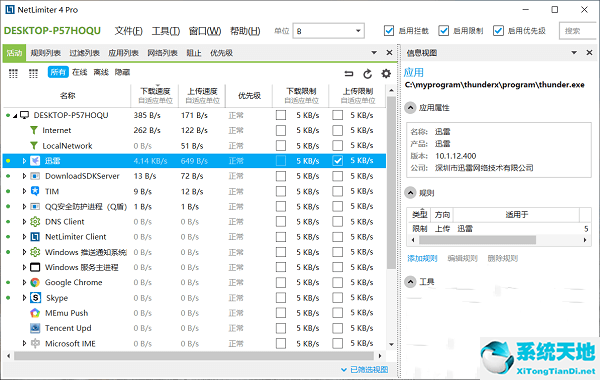The height and width of the screenshot is (380, 600).
Task: Click the DownloadSDKServer app icon
Action: pyautogui.click(x=35, y=176)
